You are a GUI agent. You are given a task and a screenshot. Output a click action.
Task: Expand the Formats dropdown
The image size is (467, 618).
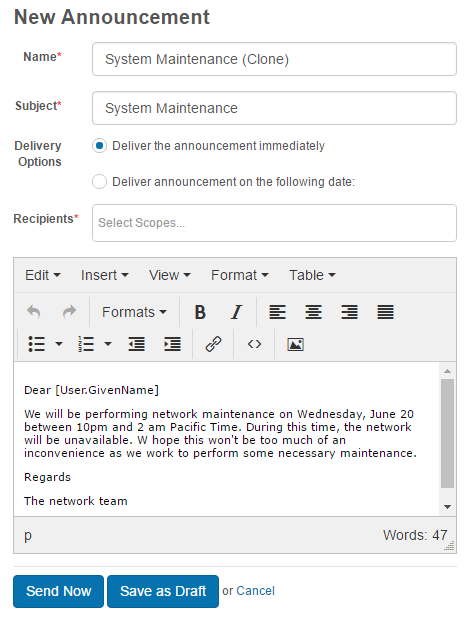pyautogui.click(x=134, y=312)
